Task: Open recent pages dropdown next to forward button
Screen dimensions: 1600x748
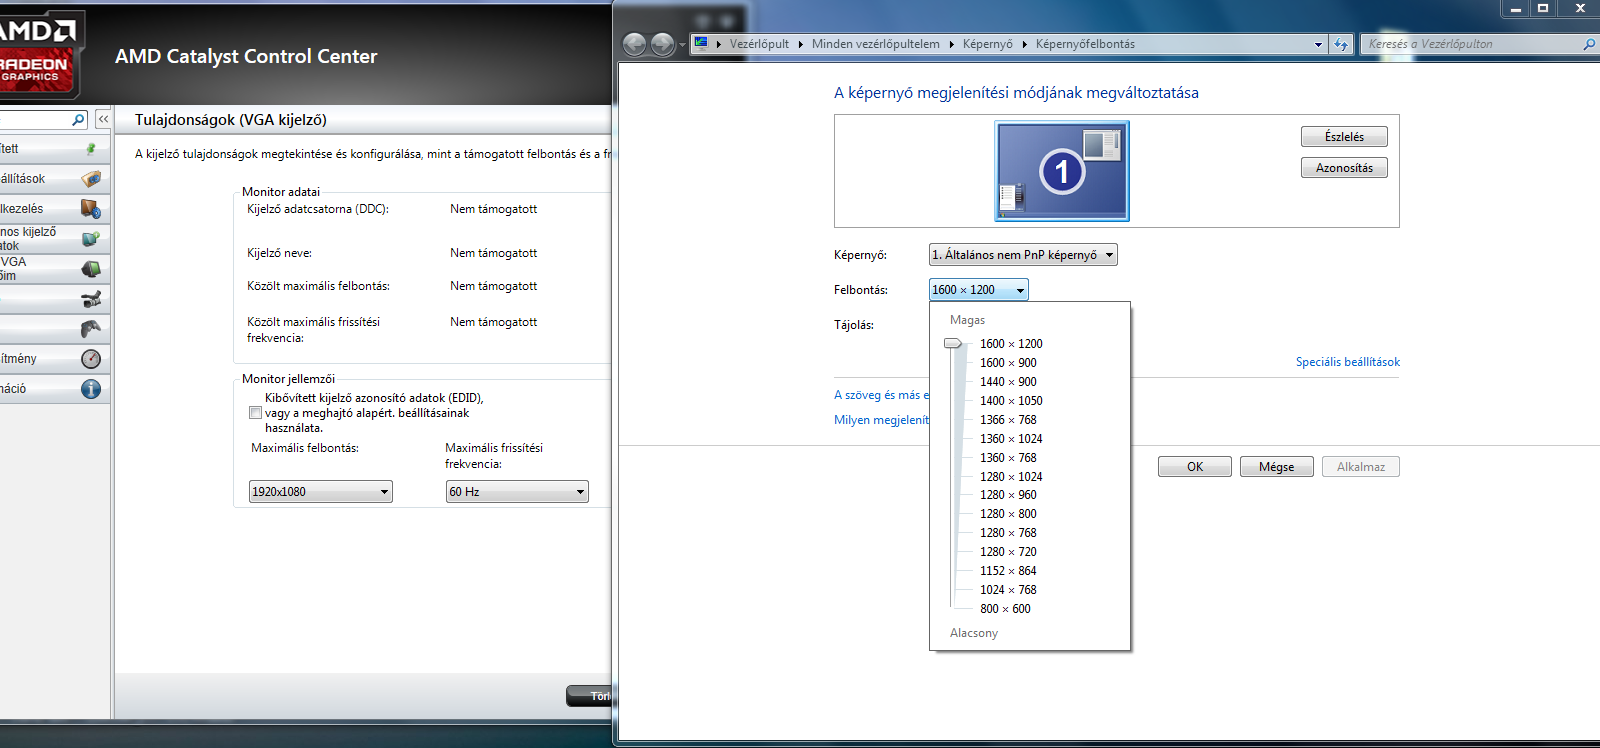Action: click(x=682, y=44)
